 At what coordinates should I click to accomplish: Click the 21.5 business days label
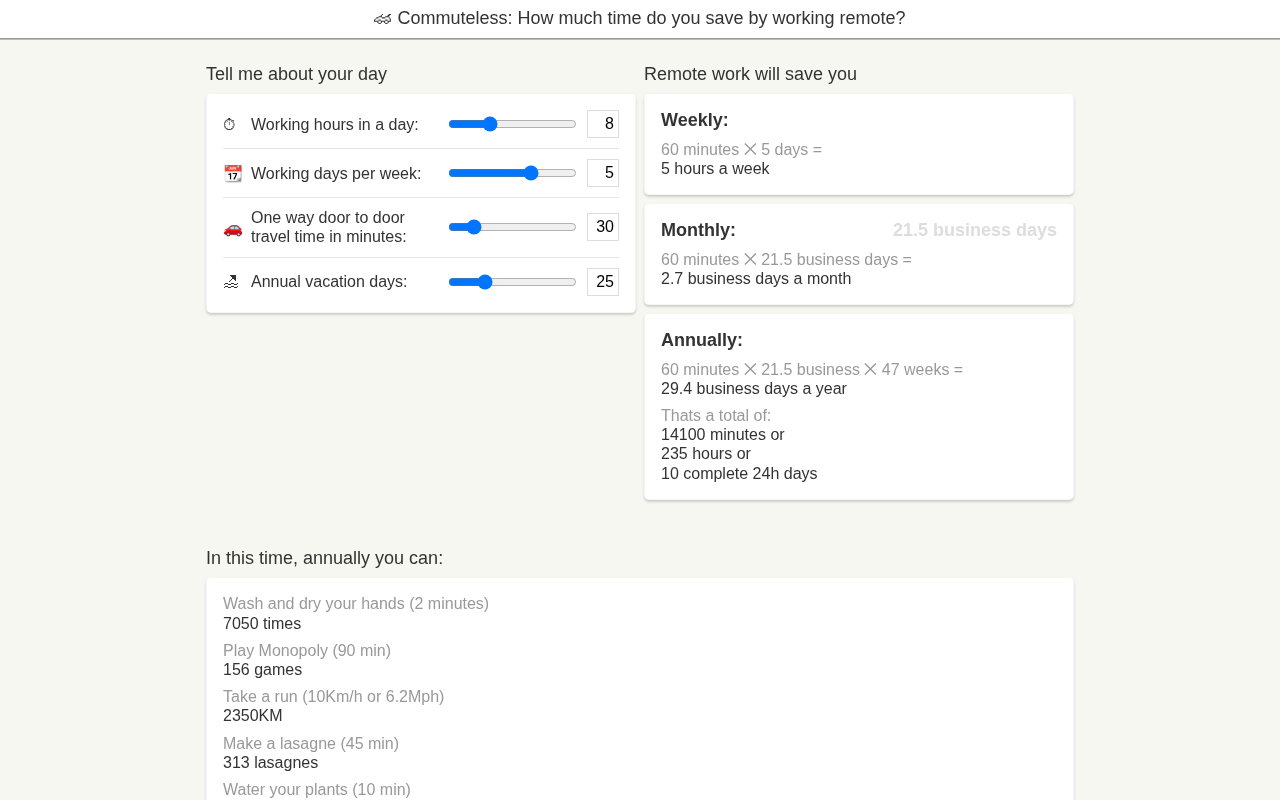pyautogui.click(x=975, y=230)
